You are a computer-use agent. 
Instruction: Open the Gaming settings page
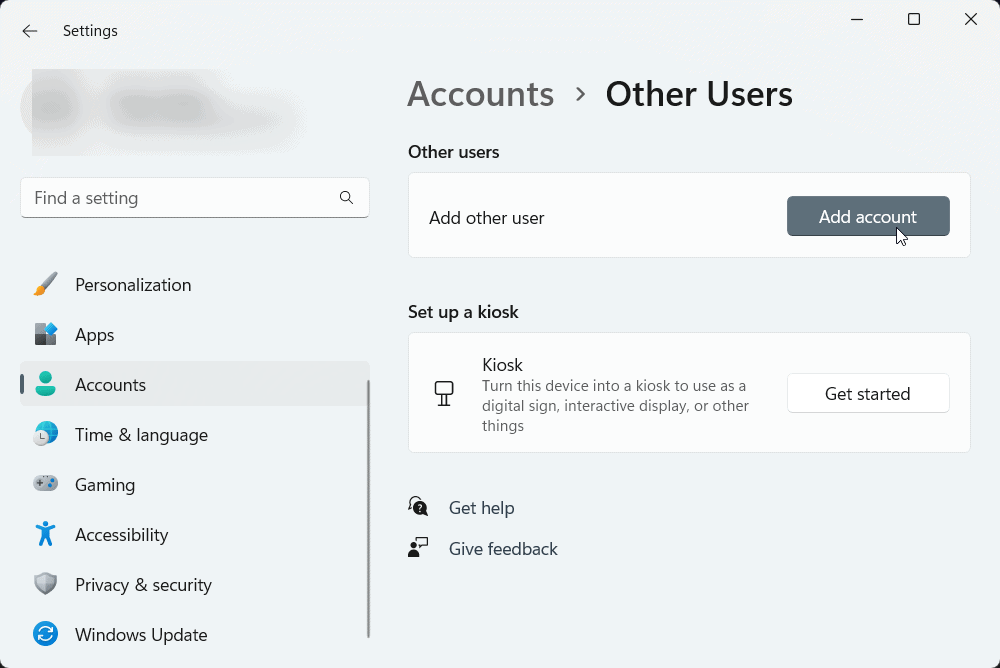pyautogui.click(x=104, y=485)
